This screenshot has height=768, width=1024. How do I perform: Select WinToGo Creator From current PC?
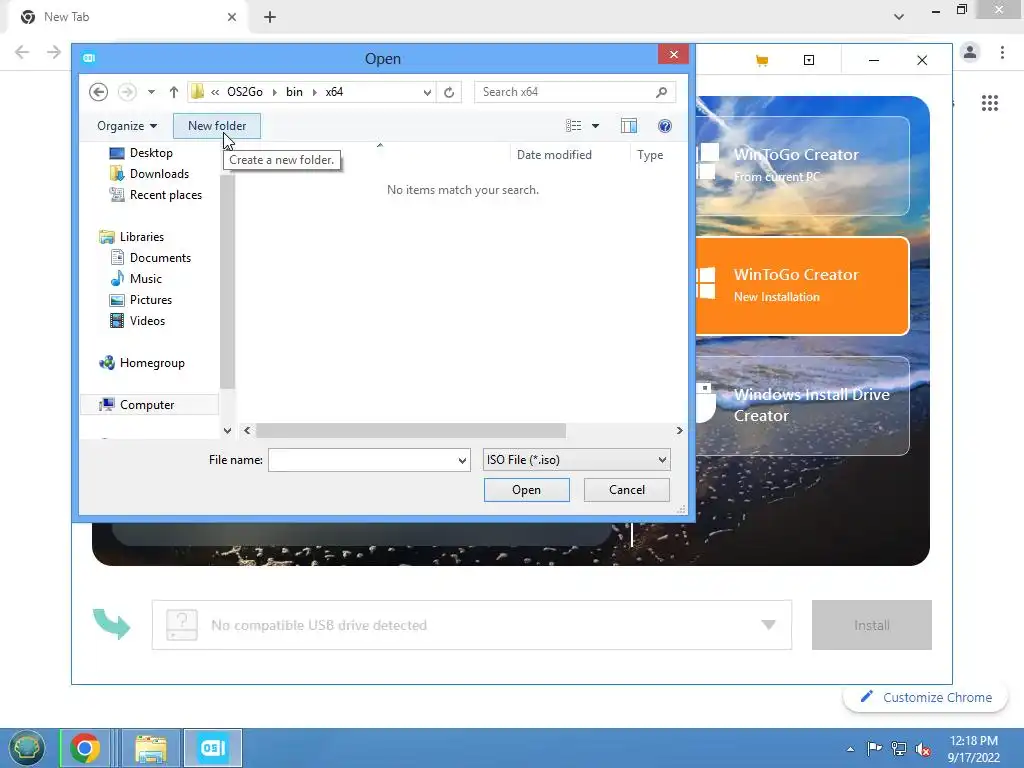pyautogui.click(x=802, y=166)
